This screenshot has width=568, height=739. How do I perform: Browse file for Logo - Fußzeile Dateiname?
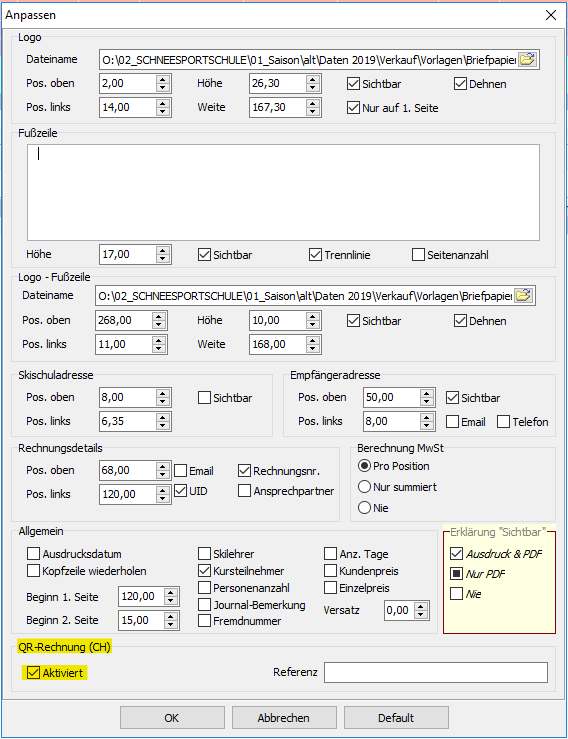click(523, 296)
